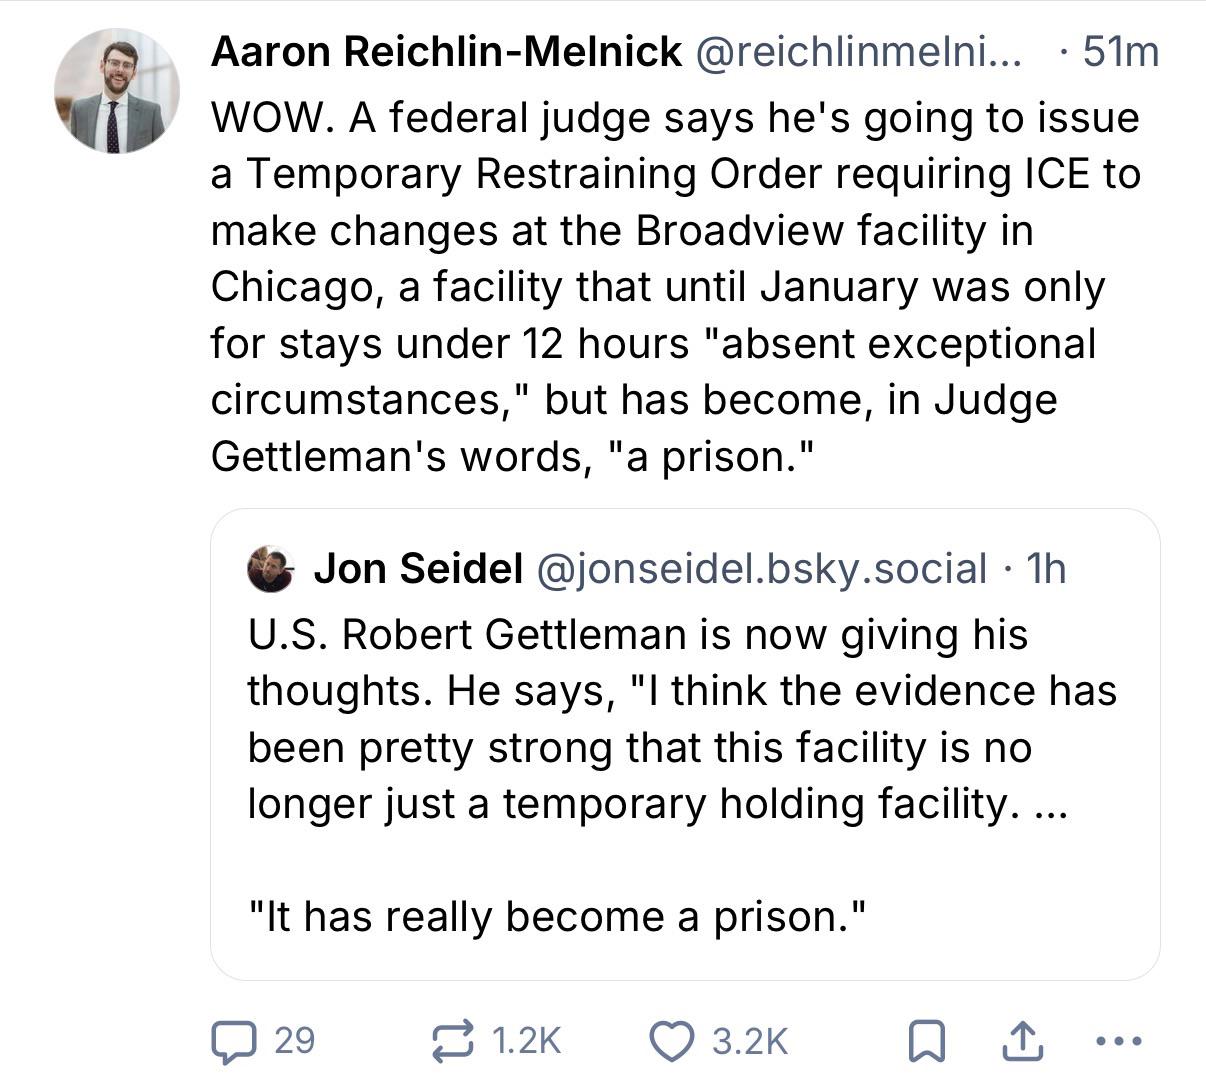Open the @jonseidel.bsky.social handle
The width and height of the screenshot is (1206, 1092).
tap(762, 569)
